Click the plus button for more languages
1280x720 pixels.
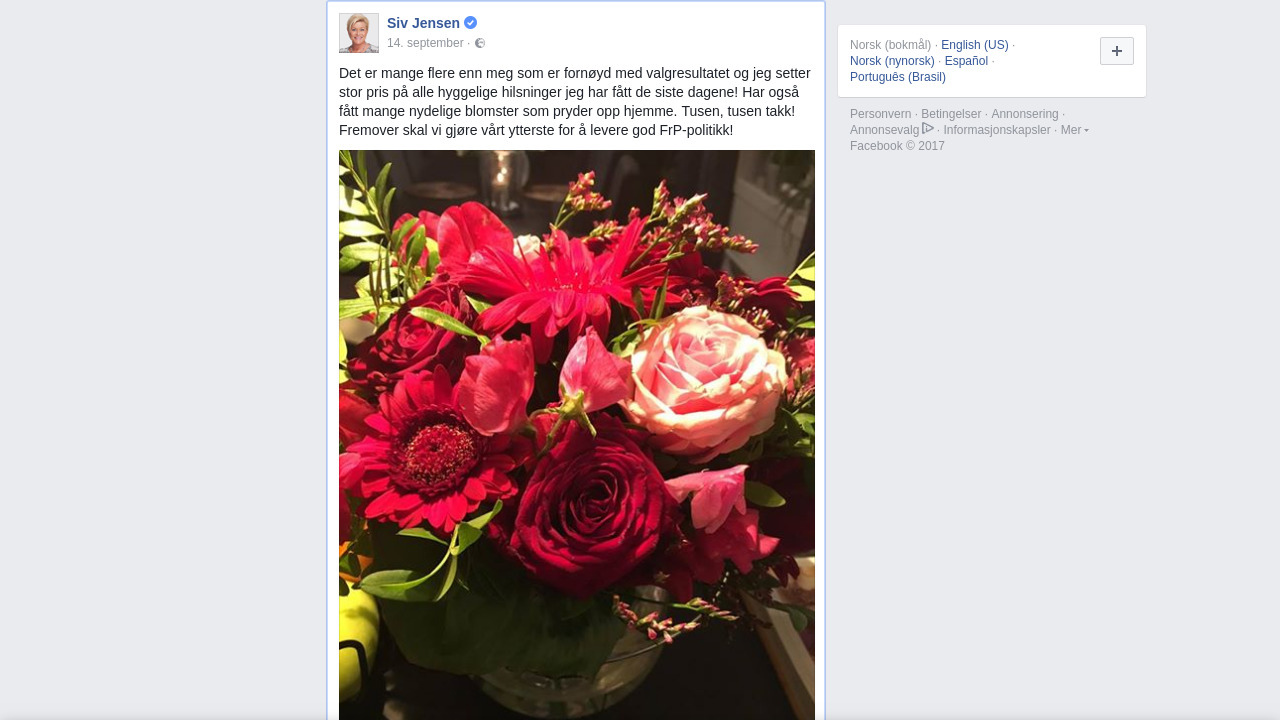click(1117, 51)
